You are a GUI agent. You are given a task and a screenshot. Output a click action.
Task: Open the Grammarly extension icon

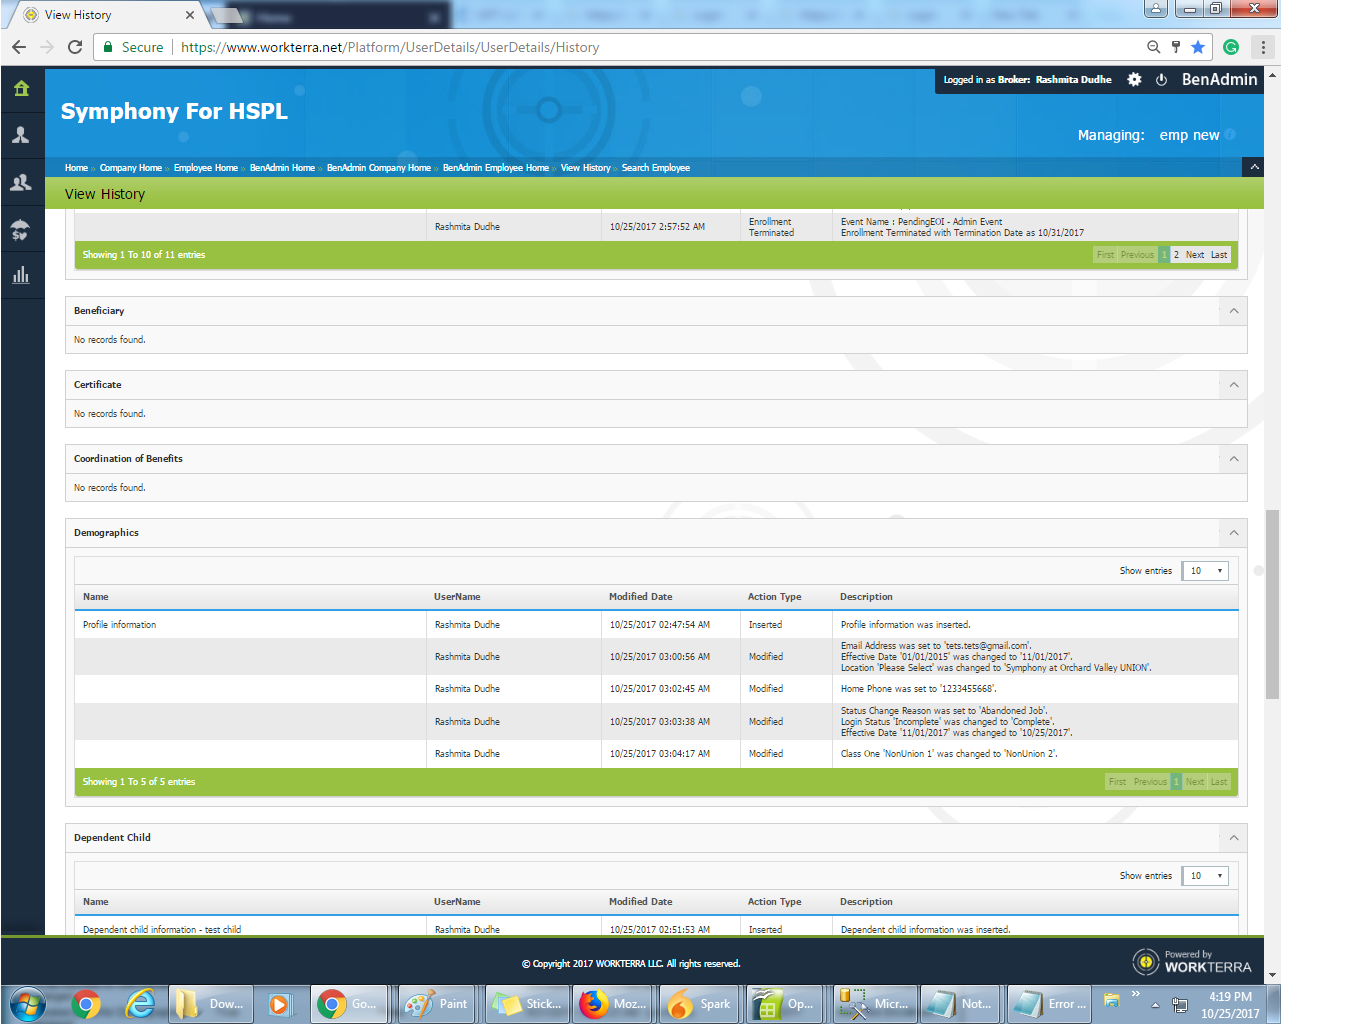pyautogui.click(x=1231, y=47)
